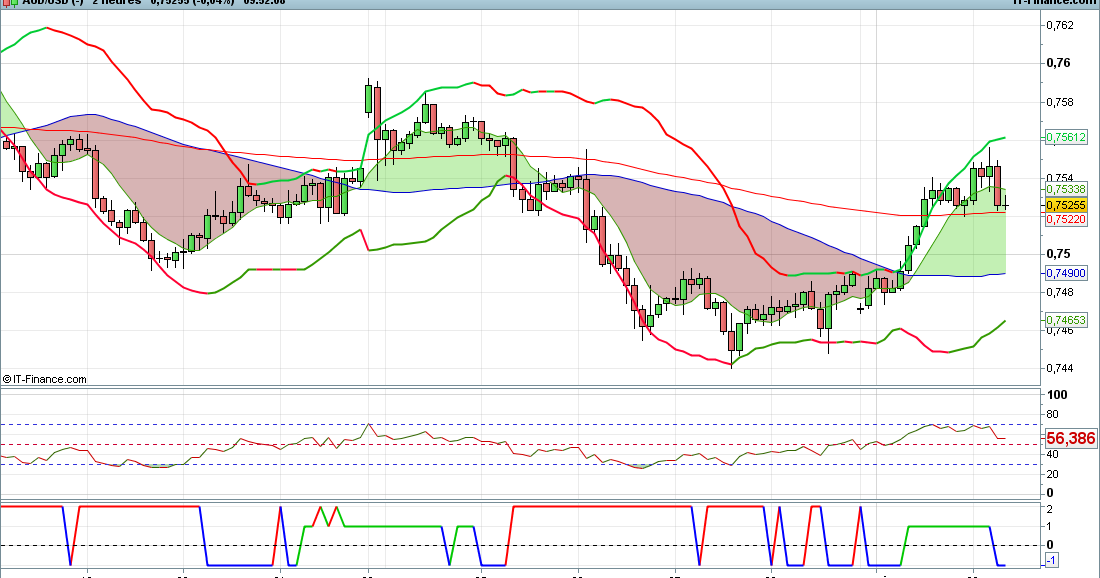Select the 1 level on bottom indicator scale

(1049, 527)
